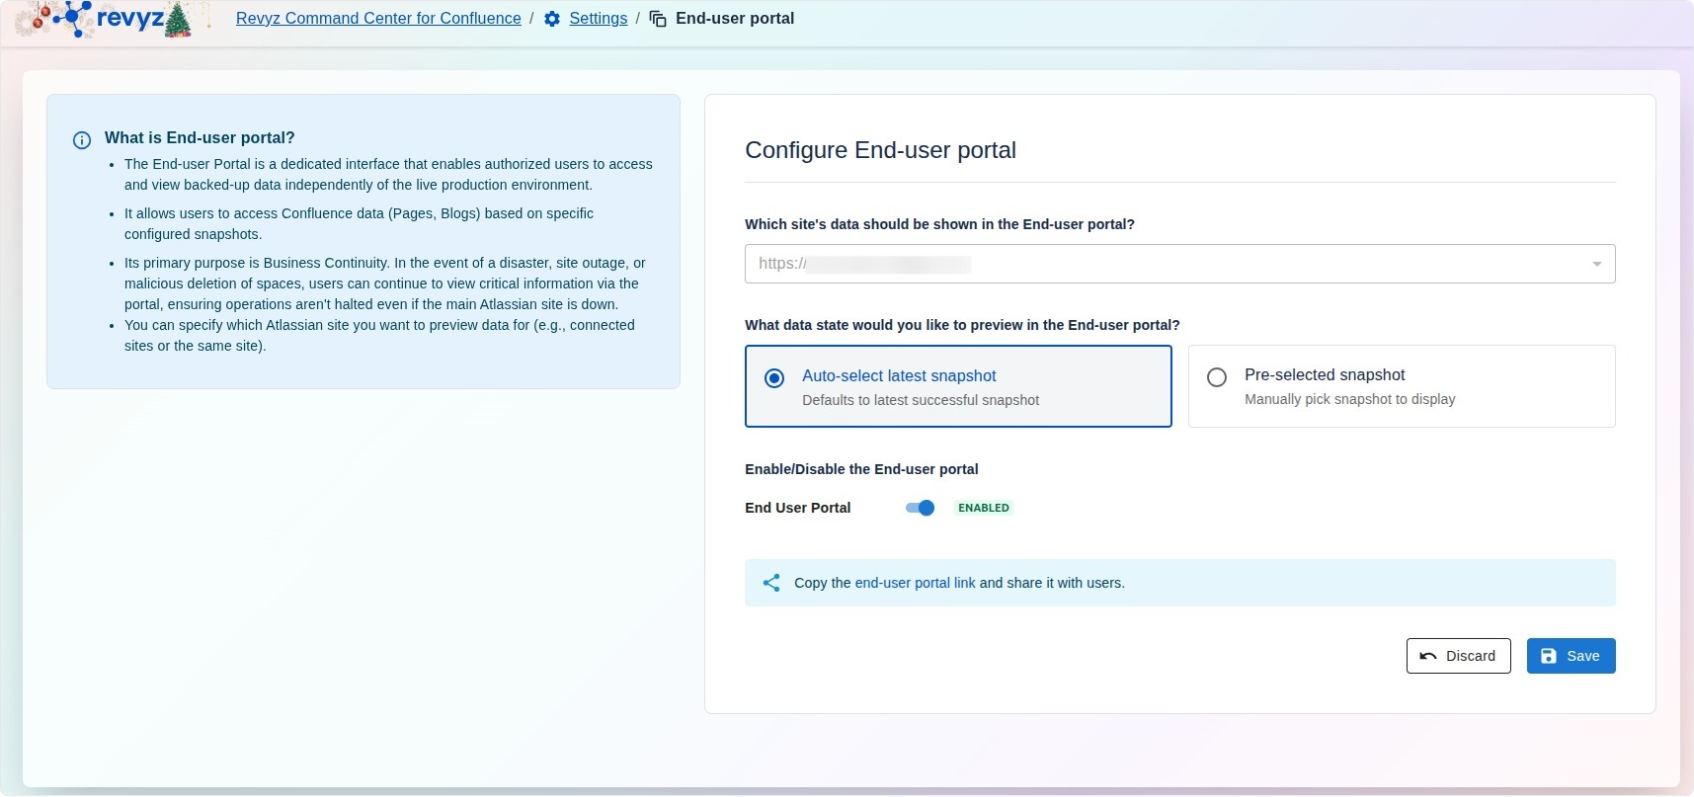Click the Settings gear icon in breadcrumb
Image resolution: width=1694 pixels, height=797 pixels.
(552, 19)
